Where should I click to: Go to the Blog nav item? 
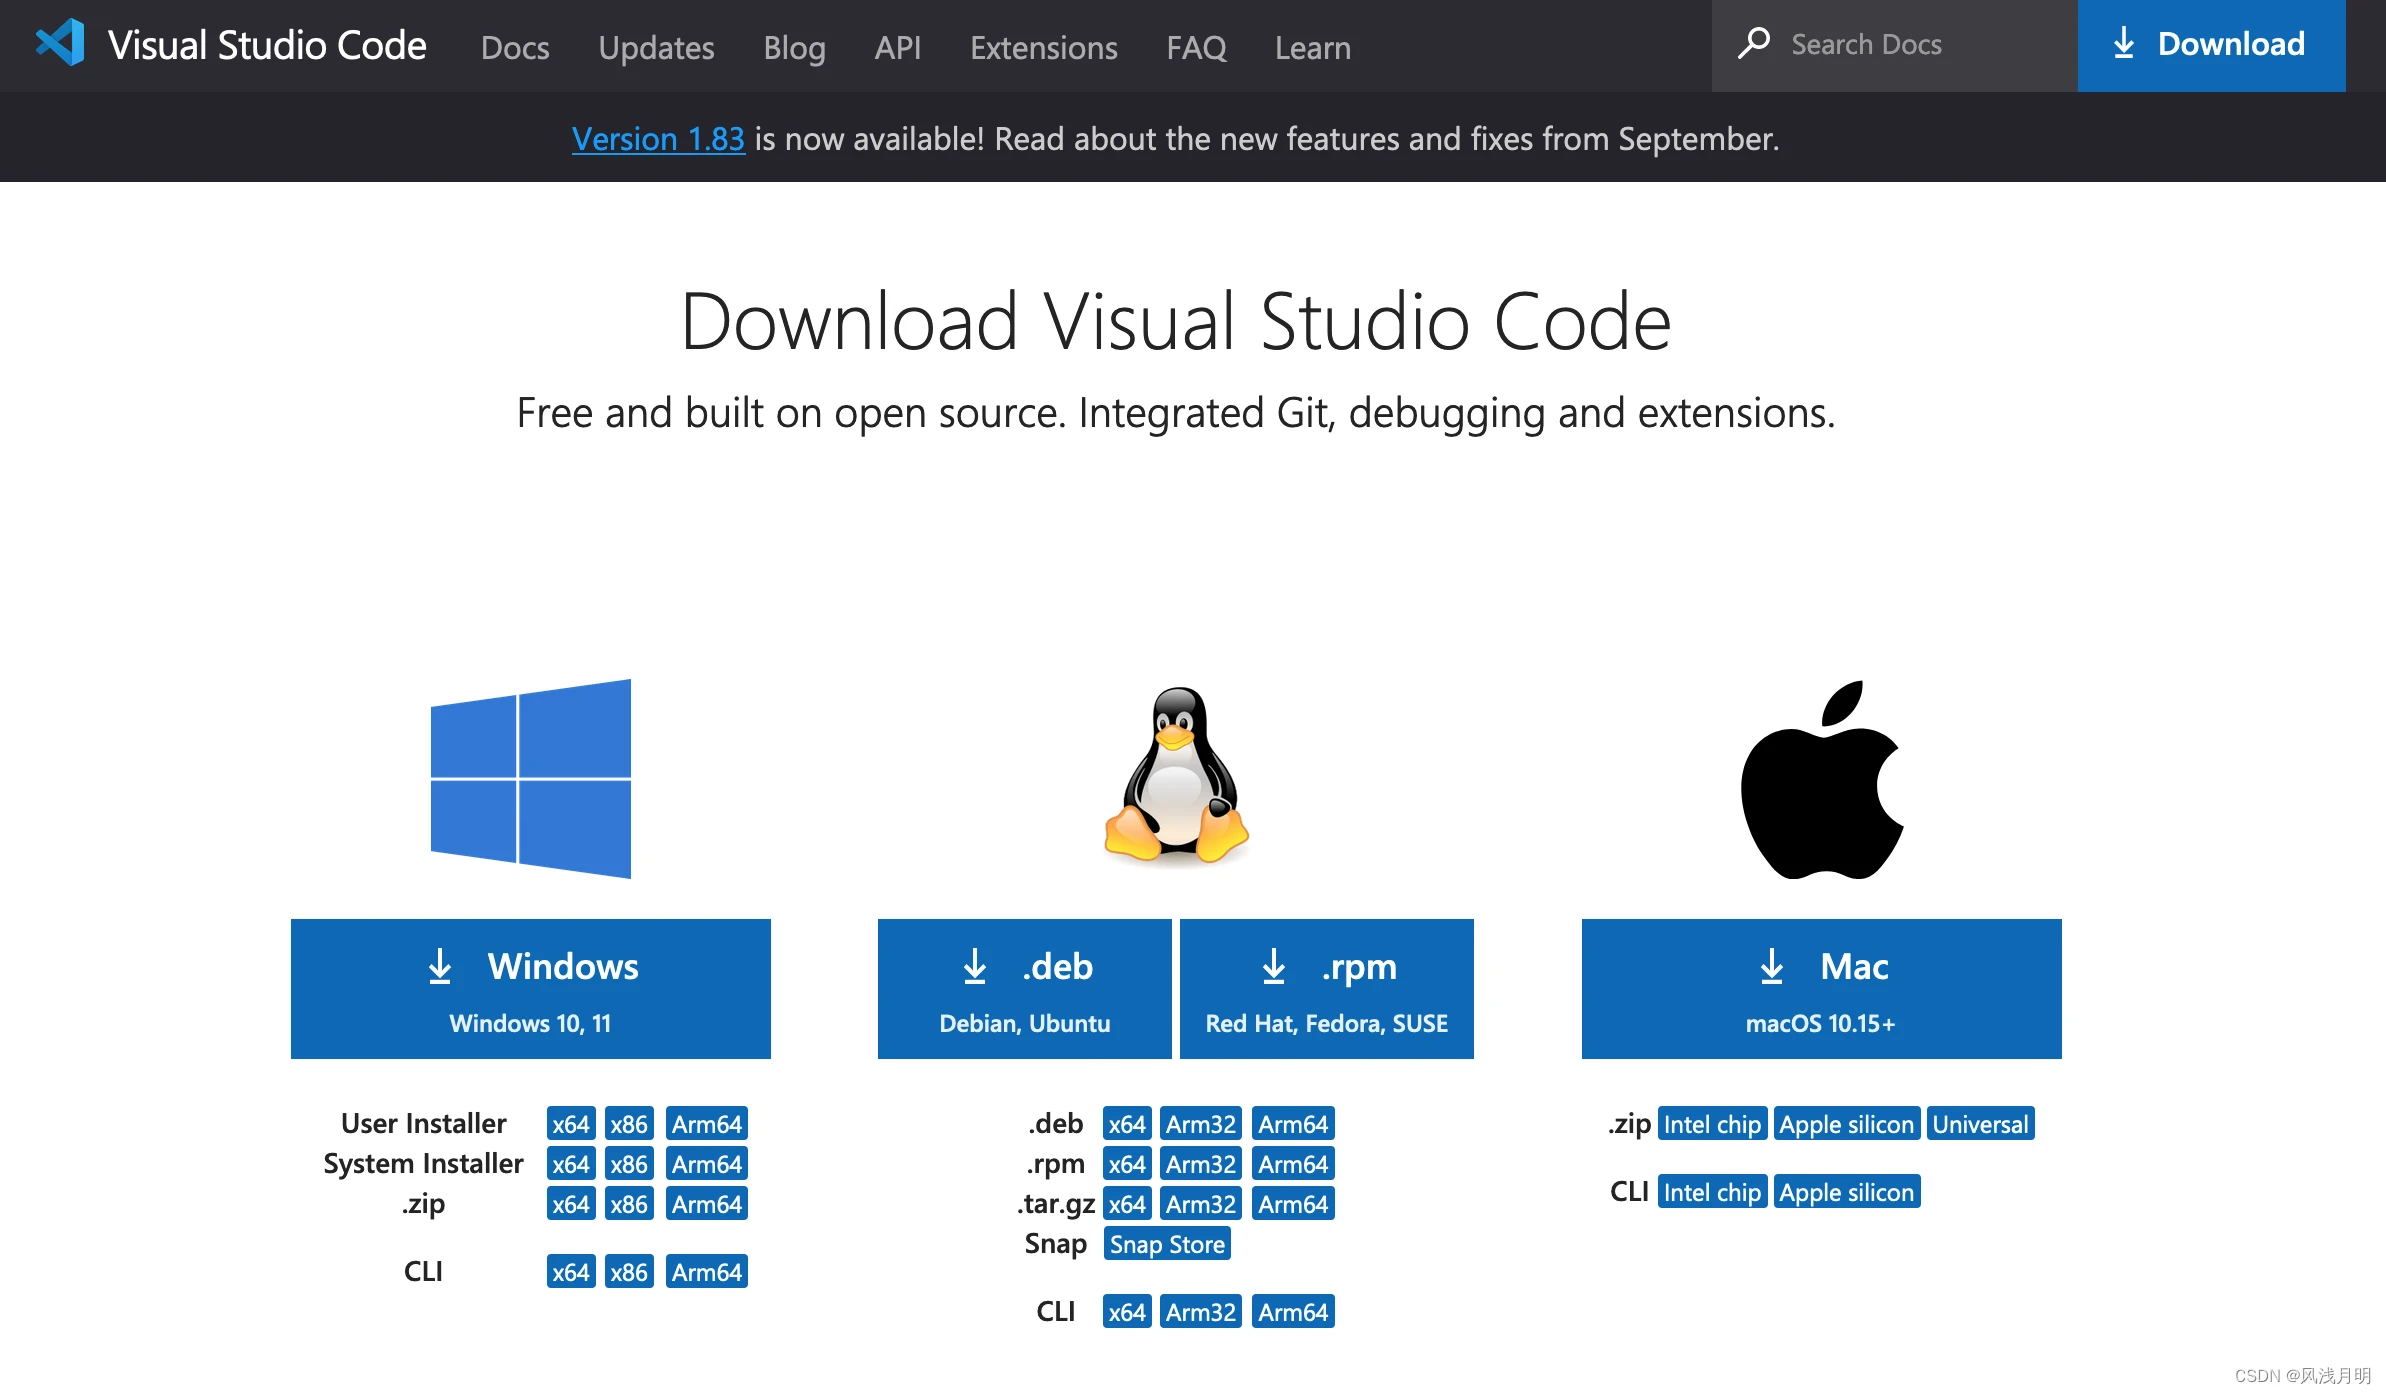tap(794, 47)
